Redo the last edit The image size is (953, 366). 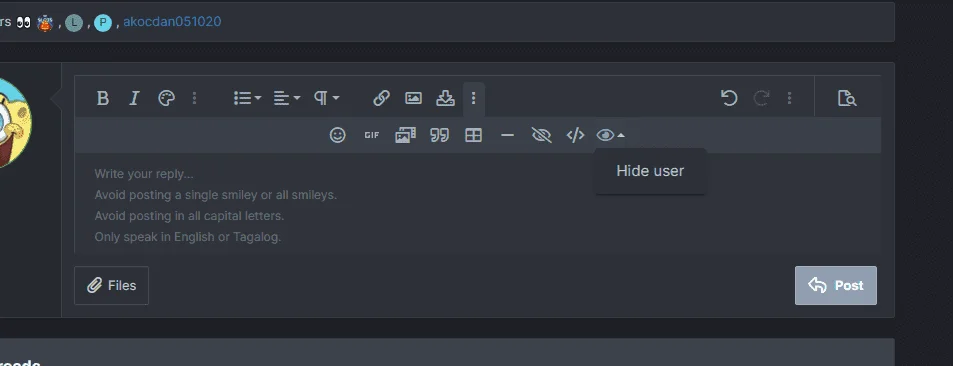pyautogui.click(x=762, y=98)
